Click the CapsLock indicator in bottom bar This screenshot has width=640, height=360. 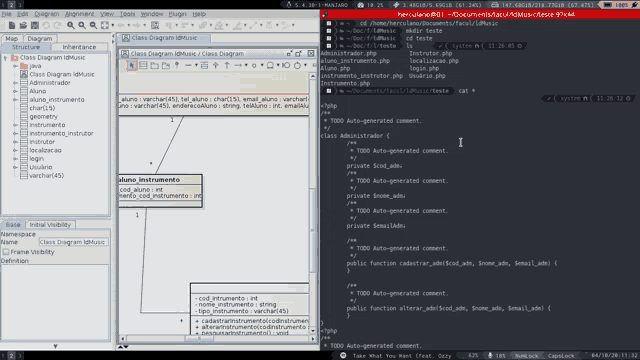click(x=561, y=356)
